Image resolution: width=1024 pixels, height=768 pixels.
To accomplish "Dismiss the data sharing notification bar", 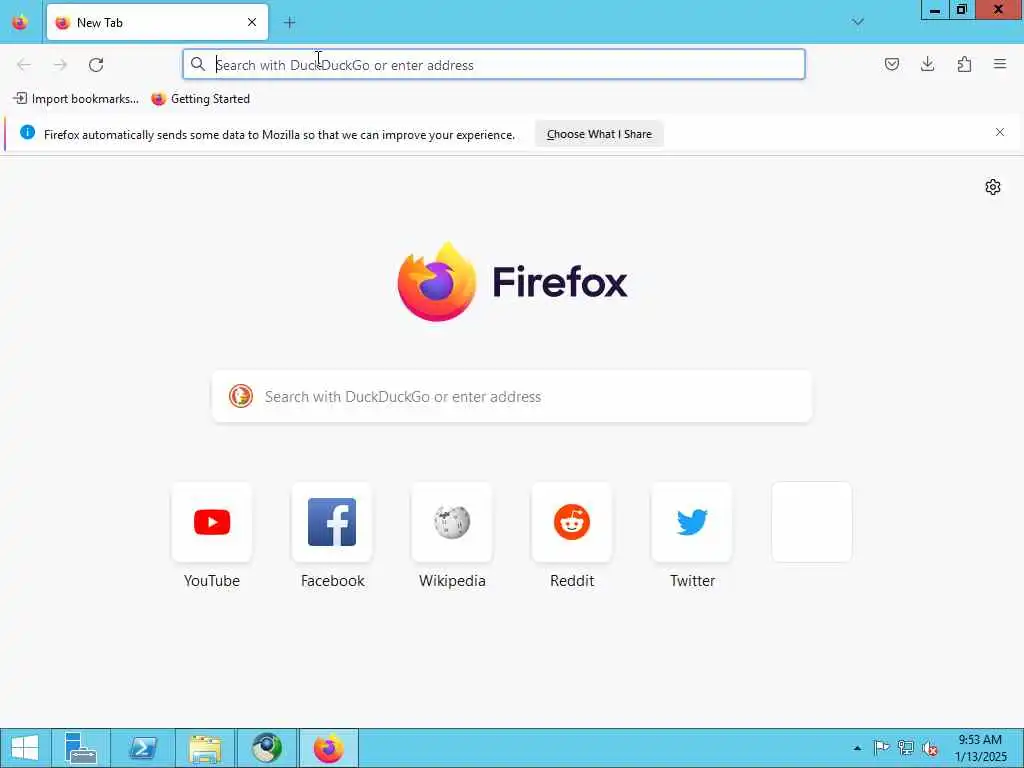I will pyautogui.click(x=1000, y=132).
